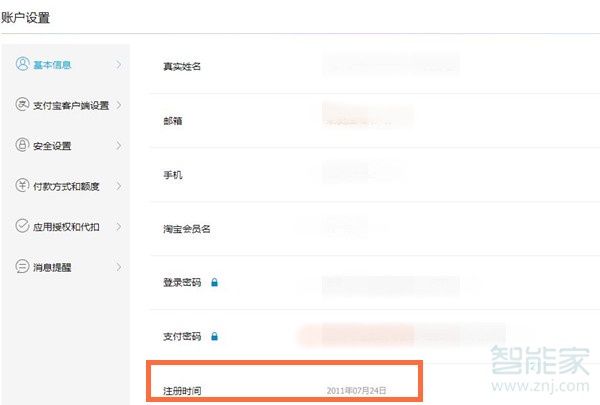Image resolution: width=600 pixels, height=405 pixels.
Task: Expand the 消息提醒 chevron arrow
Action: pos(119,267)
